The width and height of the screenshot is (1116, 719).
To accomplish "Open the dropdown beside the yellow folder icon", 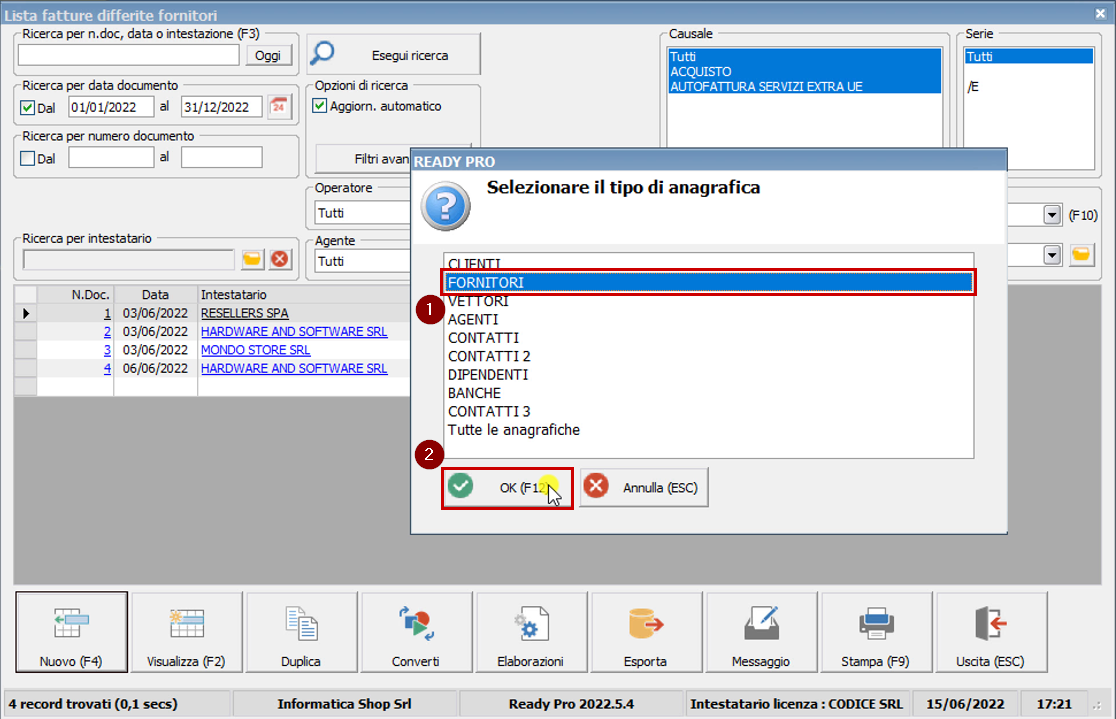I will click(x=1051, y=255).
